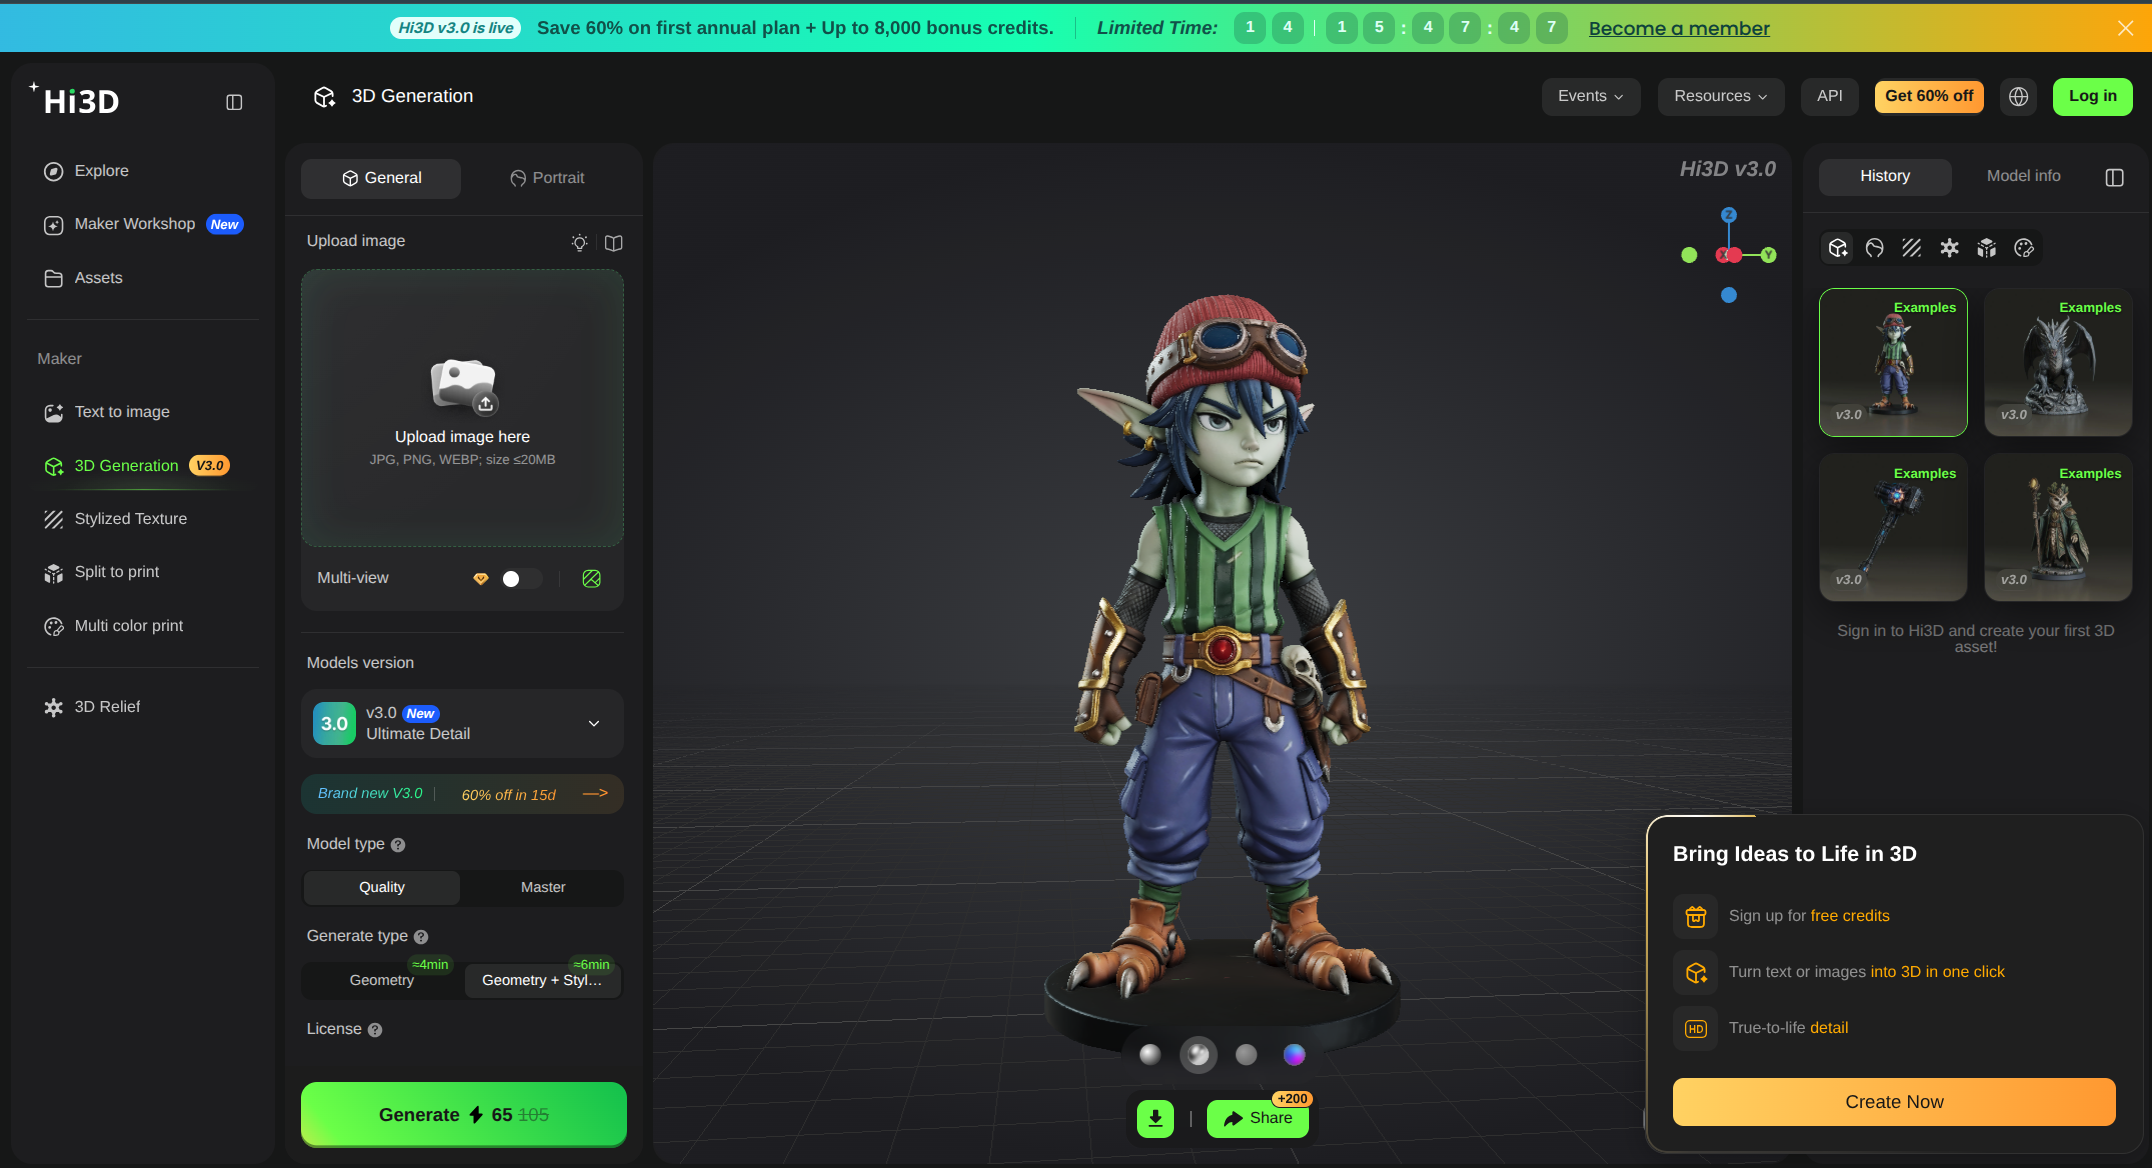
Task: Click the 3D Relief icon
Action: (54, 707)
